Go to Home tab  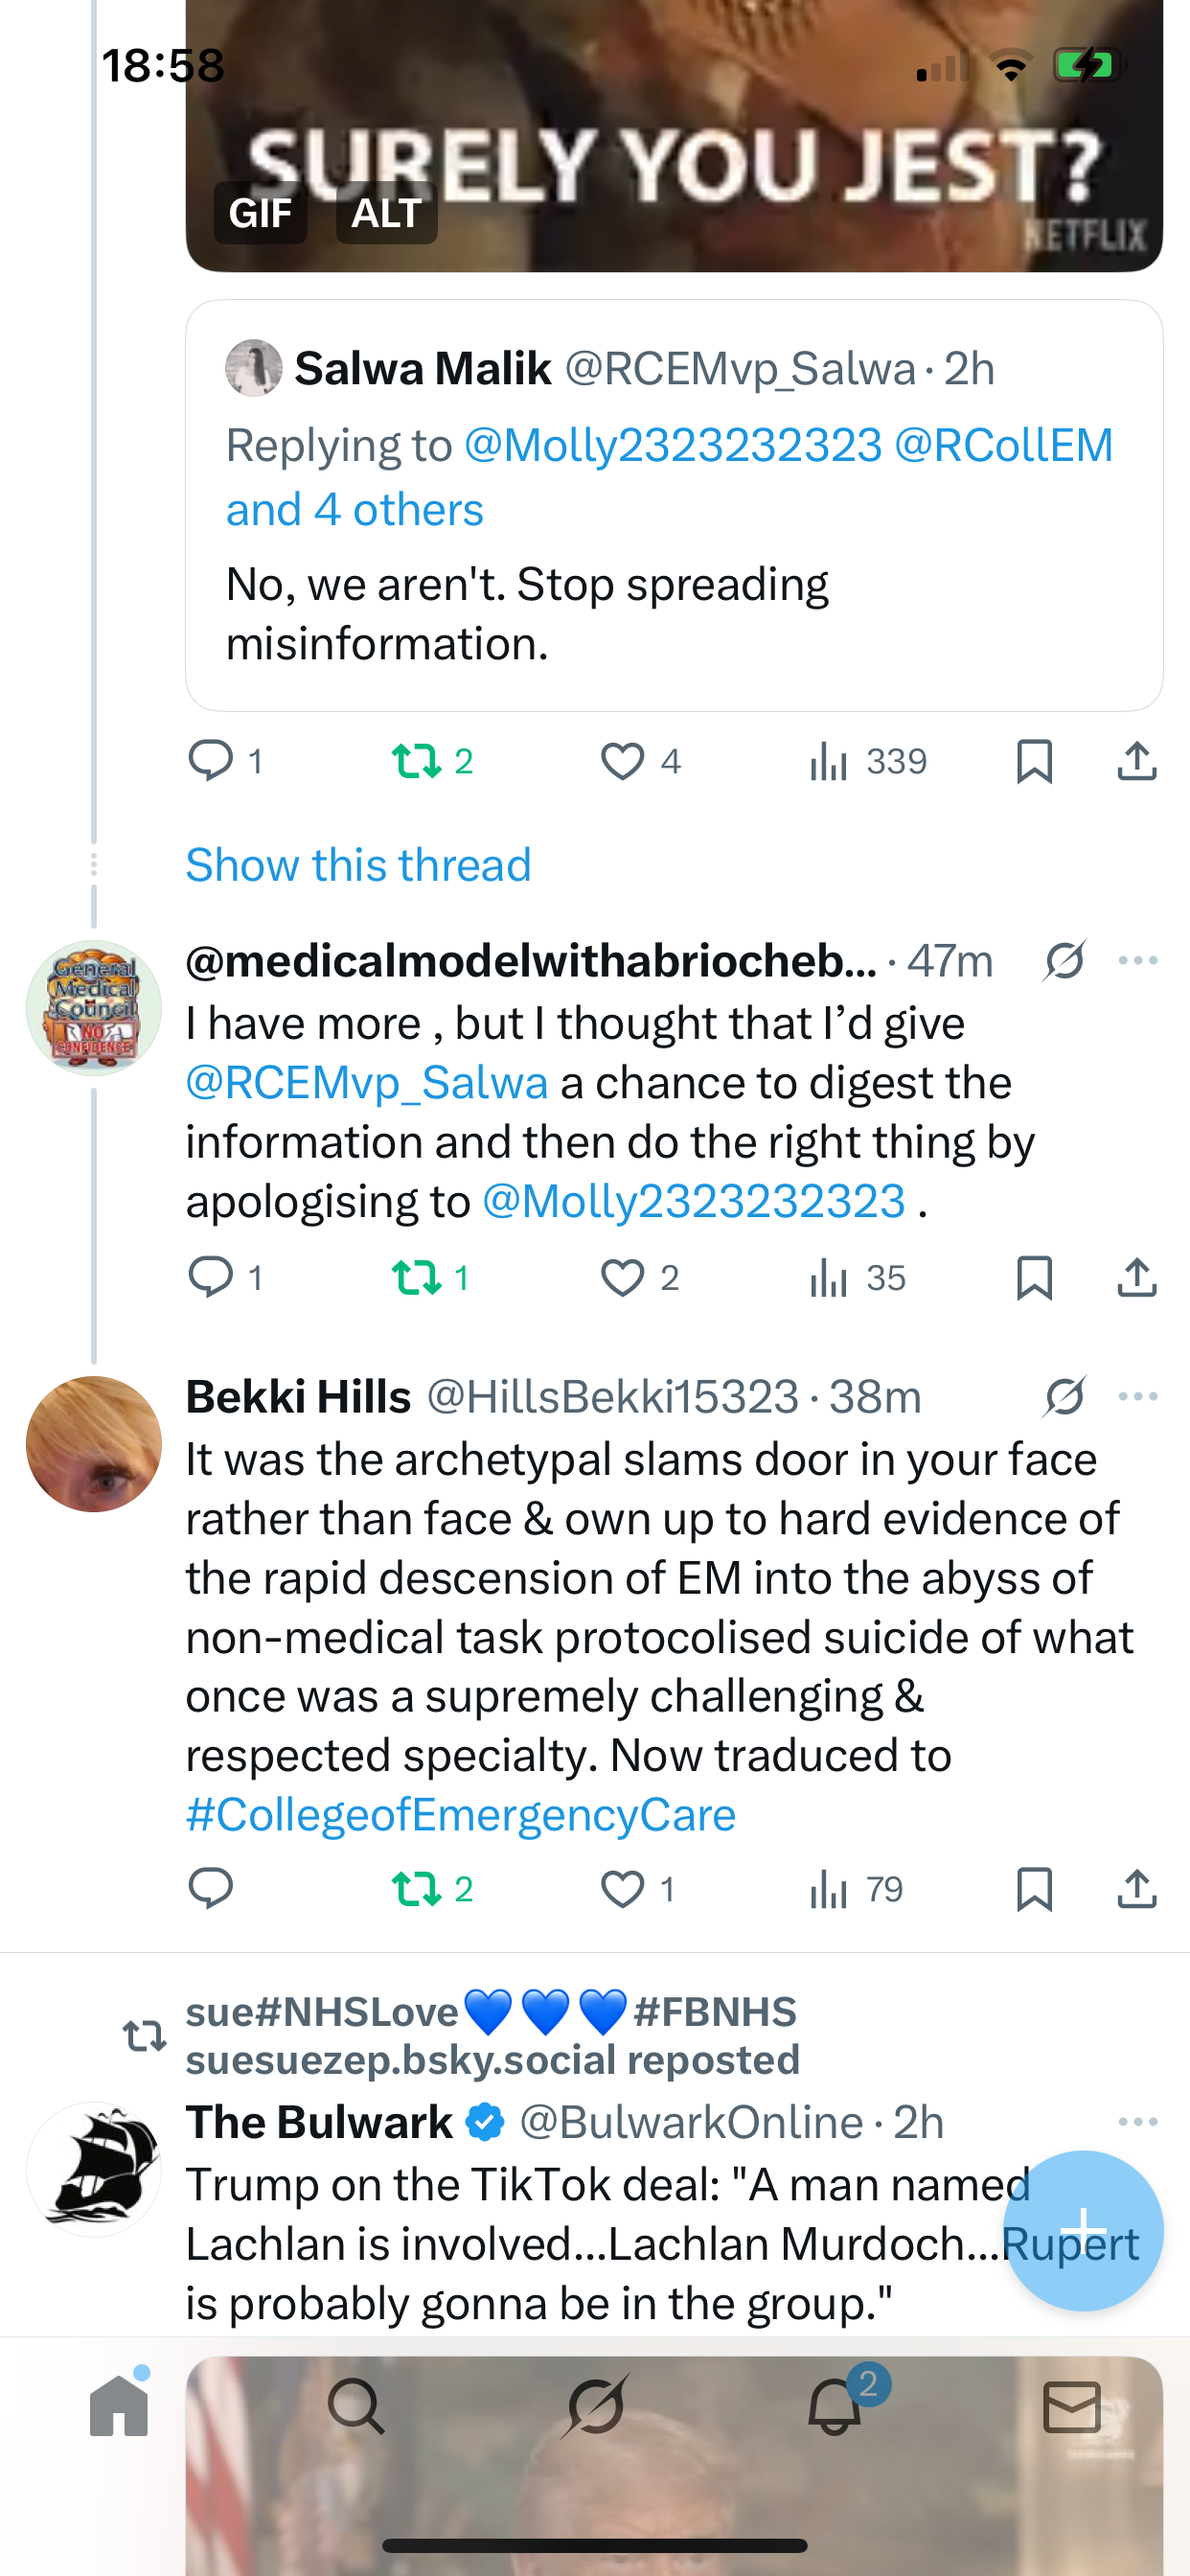click(119, 2406)
